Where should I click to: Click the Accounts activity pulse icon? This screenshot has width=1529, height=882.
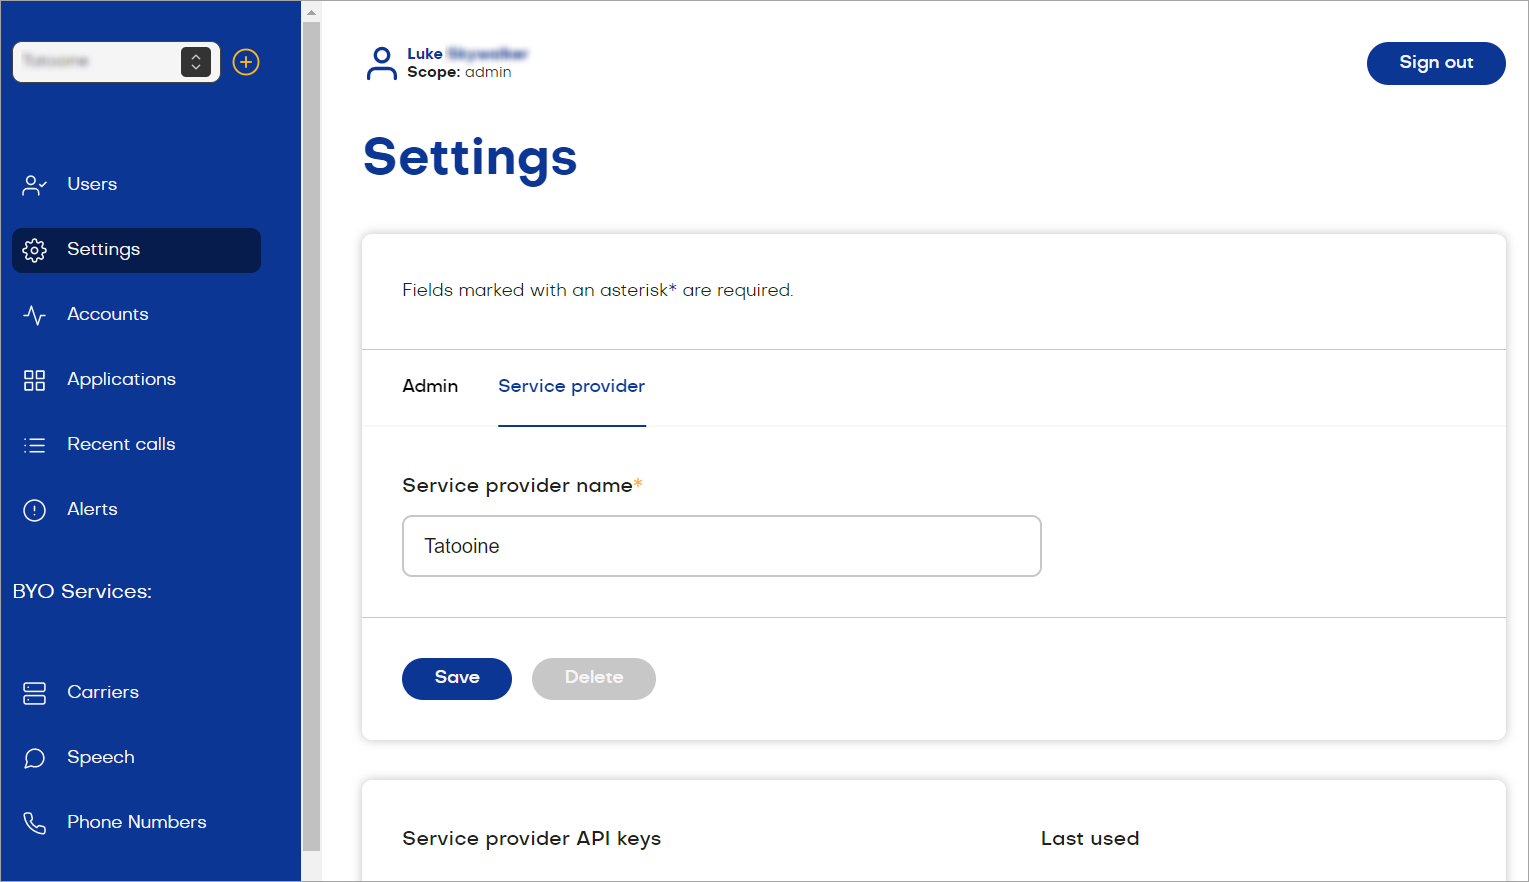point(35,315)
